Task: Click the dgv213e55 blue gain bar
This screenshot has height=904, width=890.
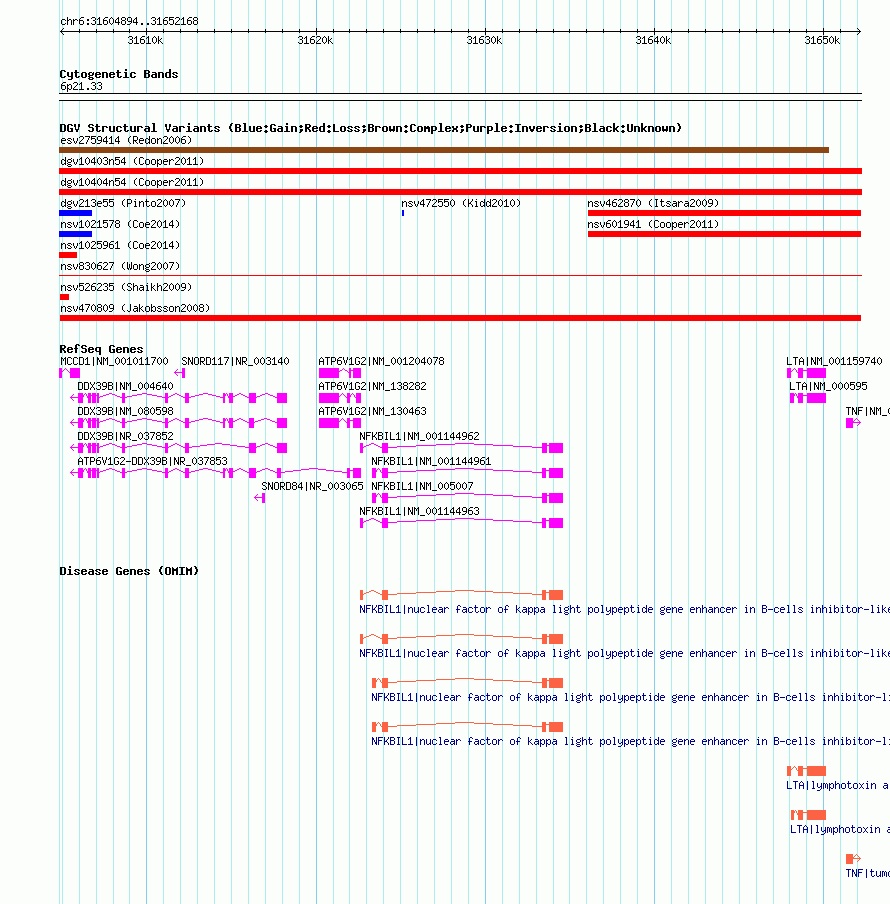Action: [76, 213]
